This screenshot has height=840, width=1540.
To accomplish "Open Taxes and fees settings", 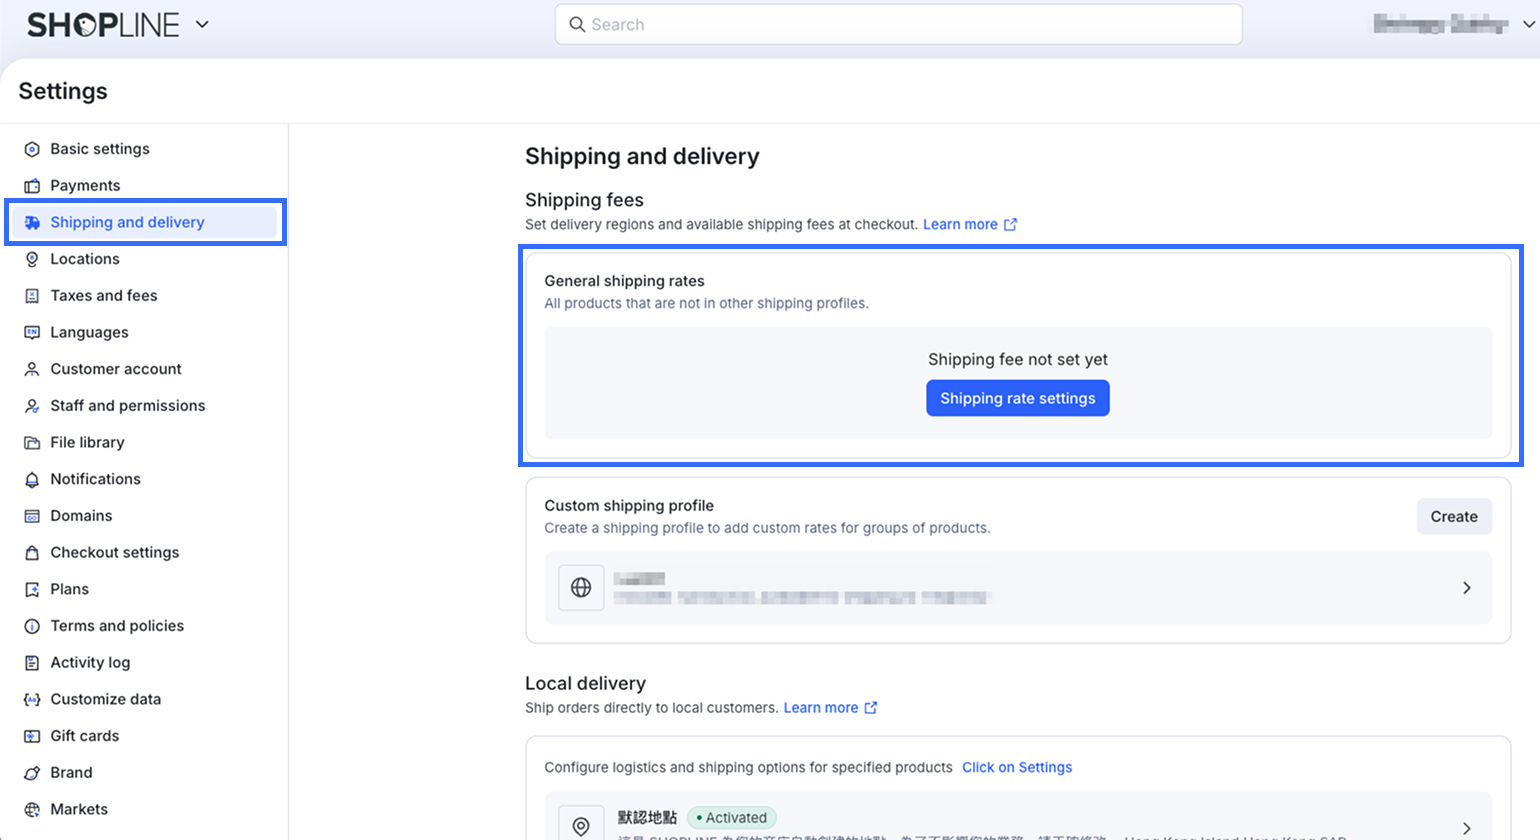I will click(104, 296).
